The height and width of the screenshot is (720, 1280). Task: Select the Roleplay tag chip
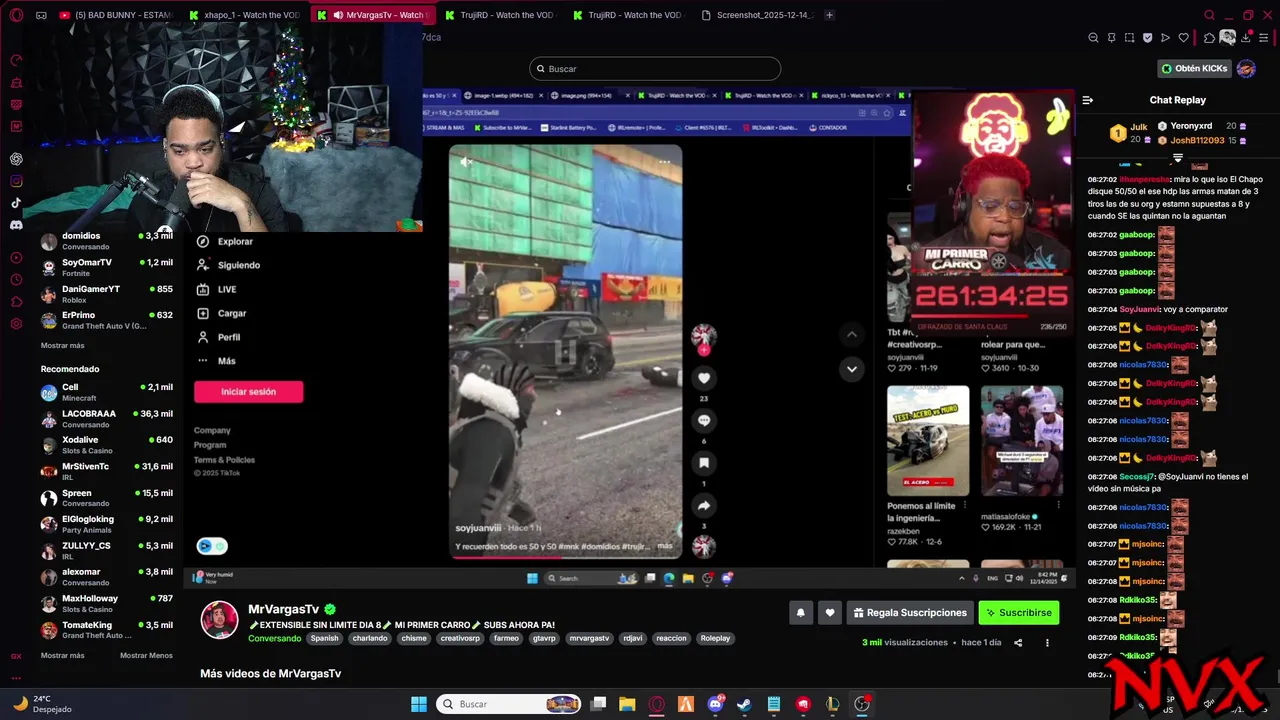pyautogui.click(x=715, y=638)
